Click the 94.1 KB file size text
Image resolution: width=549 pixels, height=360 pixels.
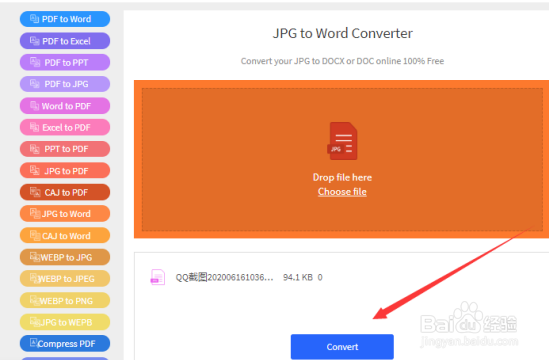point(298,277)
